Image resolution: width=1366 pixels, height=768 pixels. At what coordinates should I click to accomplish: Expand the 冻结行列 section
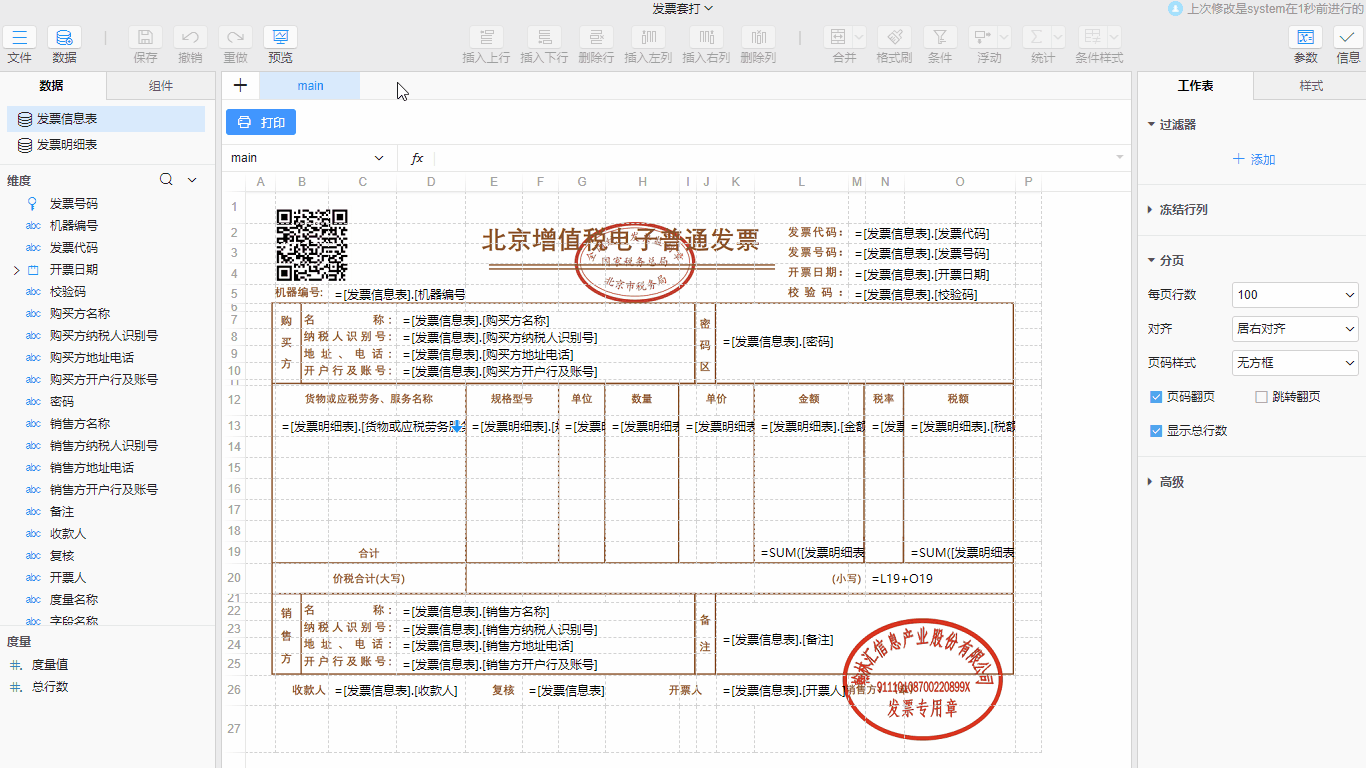pyautogui.click(x=1184, y=210)
